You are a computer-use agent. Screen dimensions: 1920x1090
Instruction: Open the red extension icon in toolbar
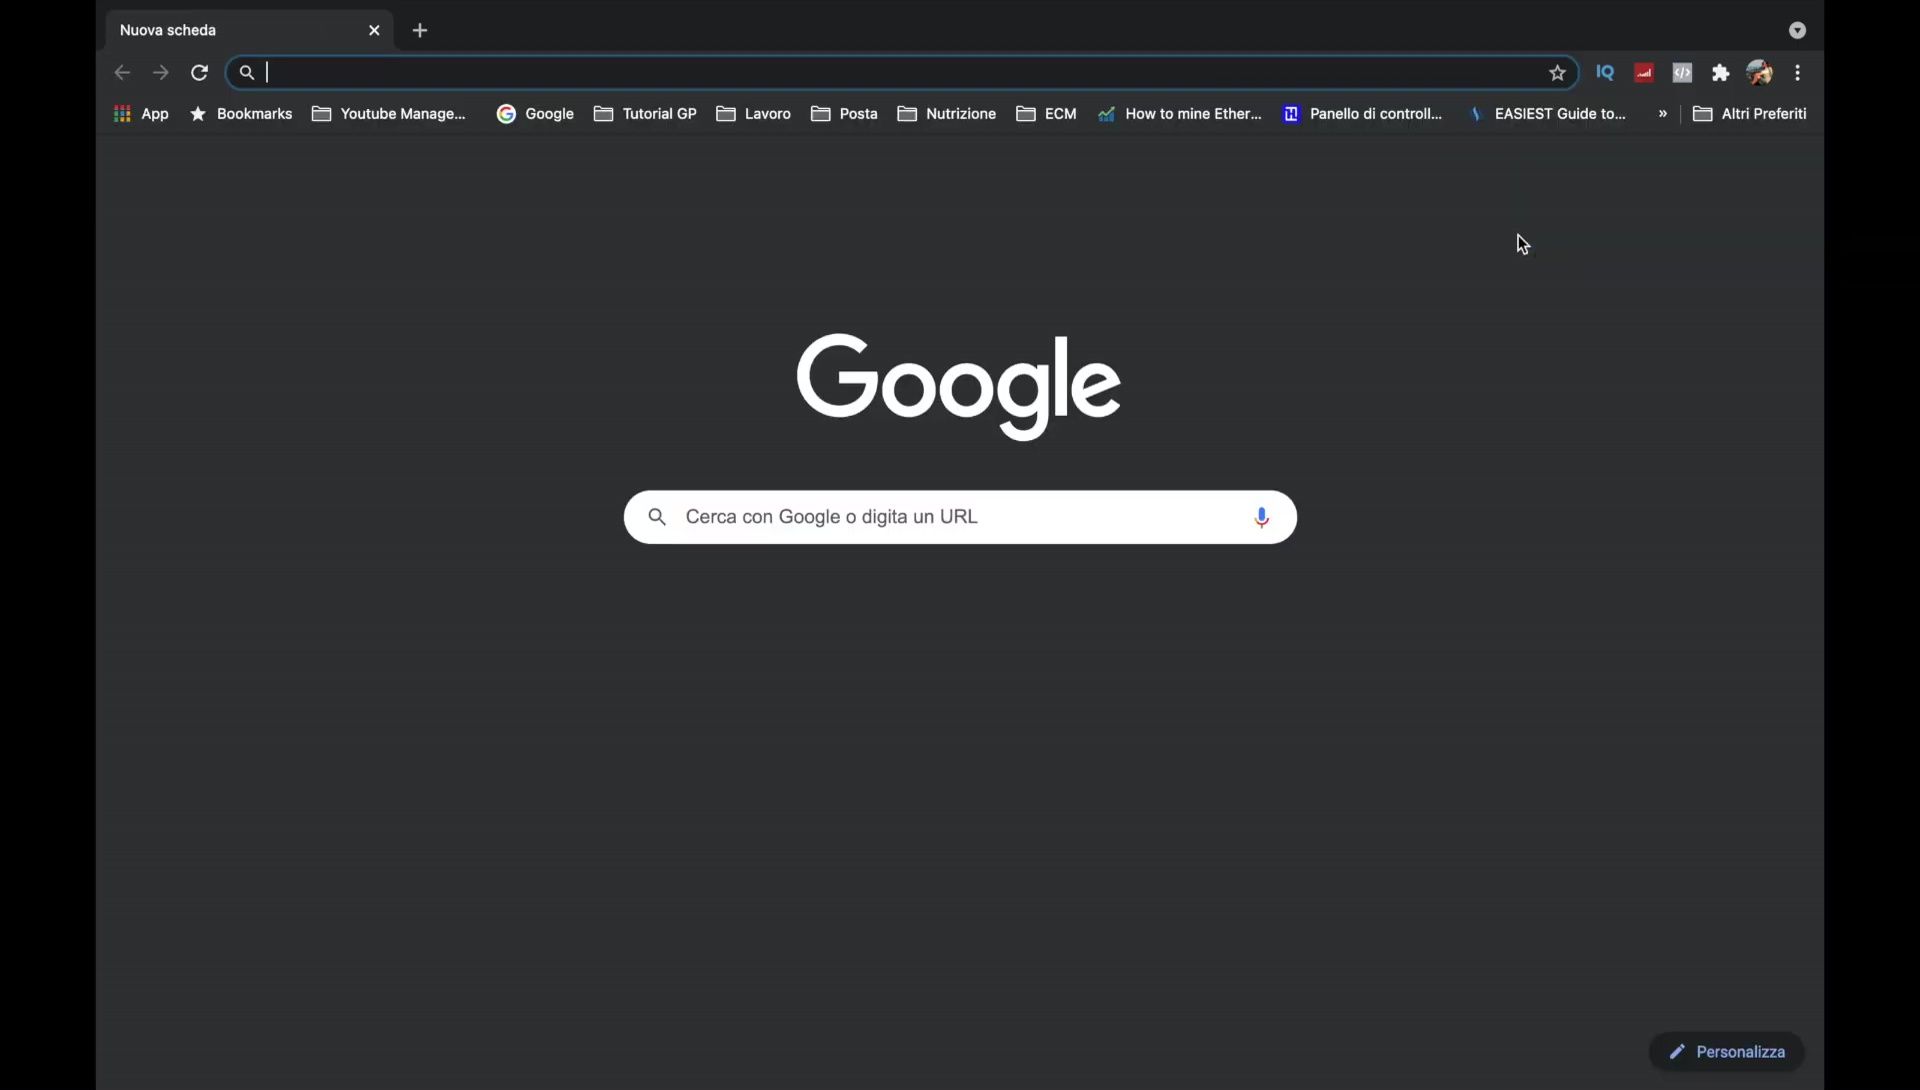coord(1644,72)
